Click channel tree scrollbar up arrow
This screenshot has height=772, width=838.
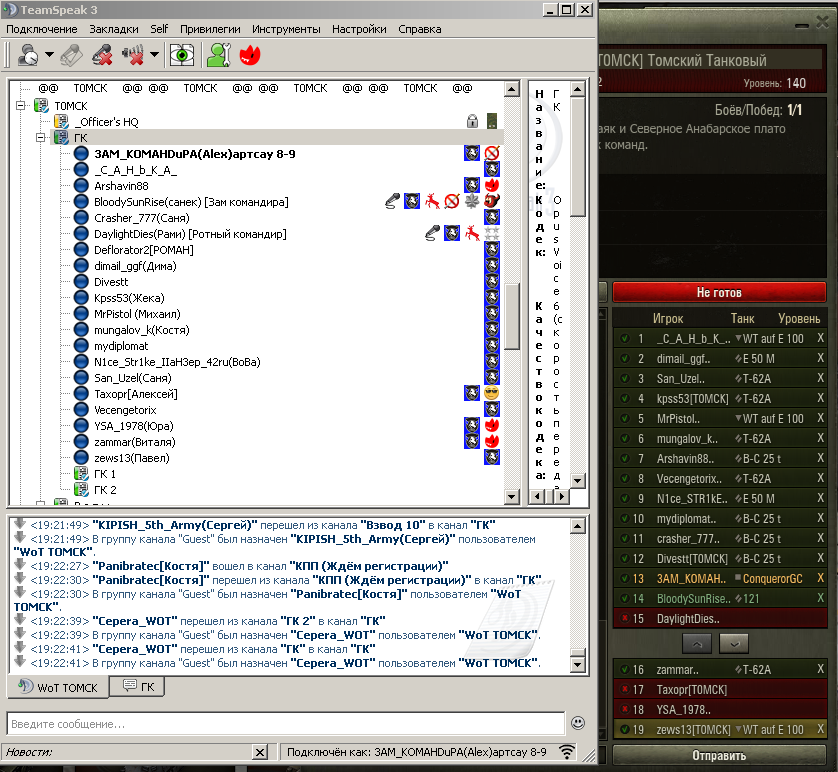512,88
